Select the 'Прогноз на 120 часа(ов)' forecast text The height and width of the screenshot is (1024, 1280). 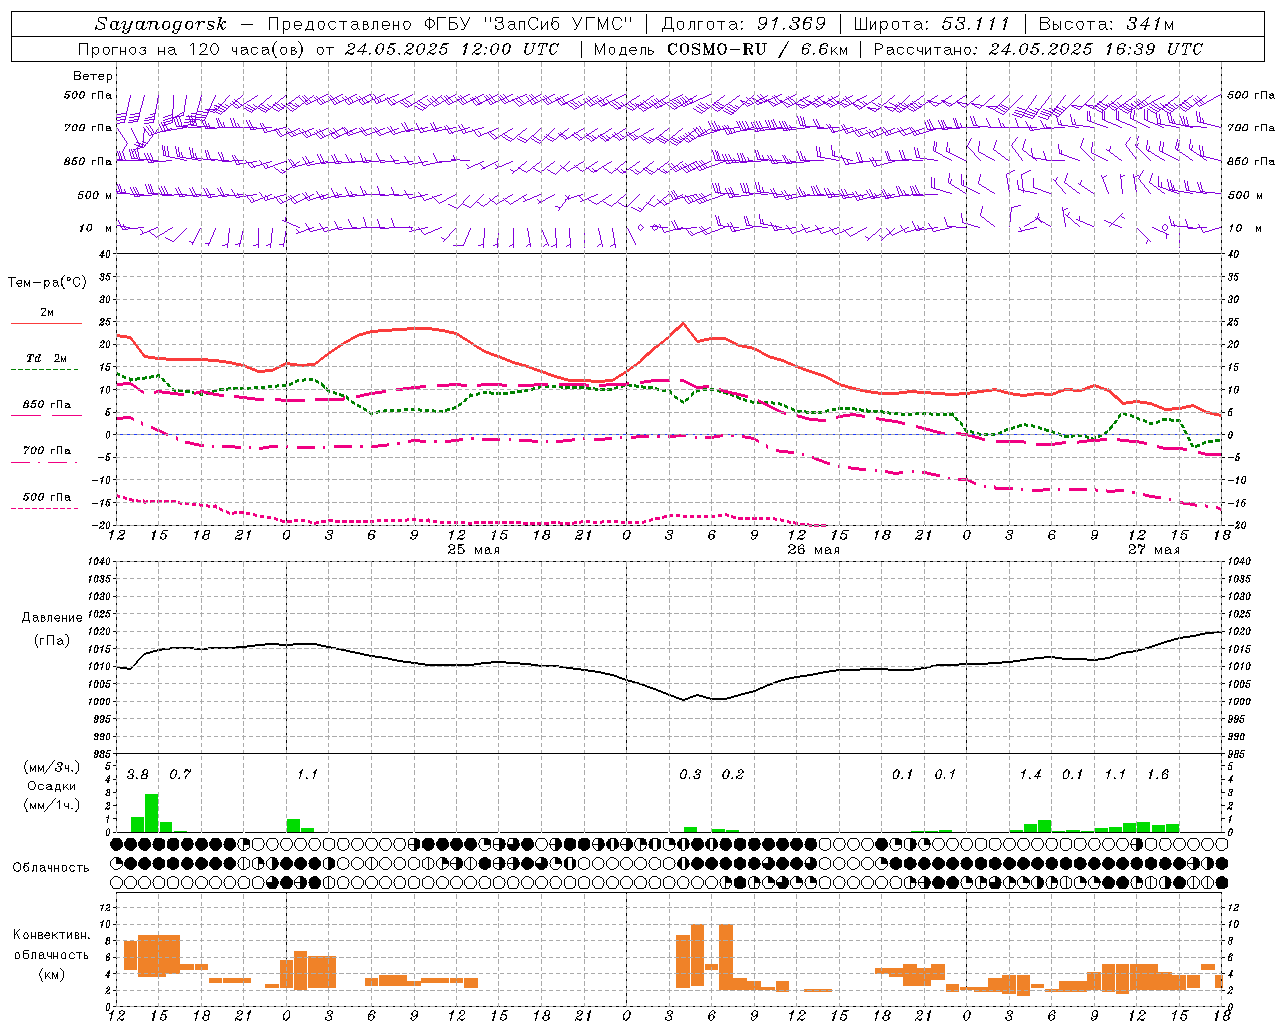point(193,49)
